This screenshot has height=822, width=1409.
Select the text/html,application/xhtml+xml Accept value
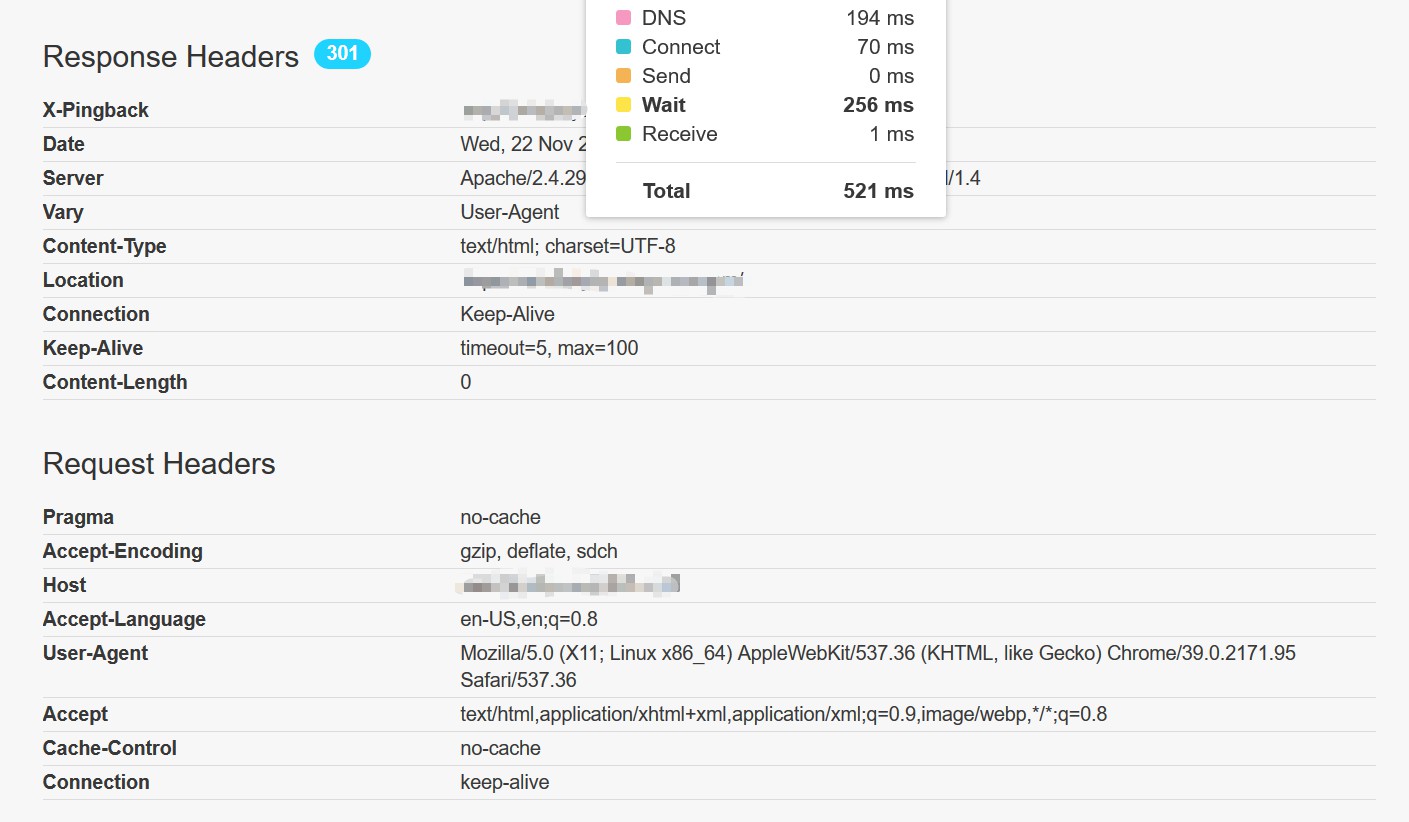784,714
